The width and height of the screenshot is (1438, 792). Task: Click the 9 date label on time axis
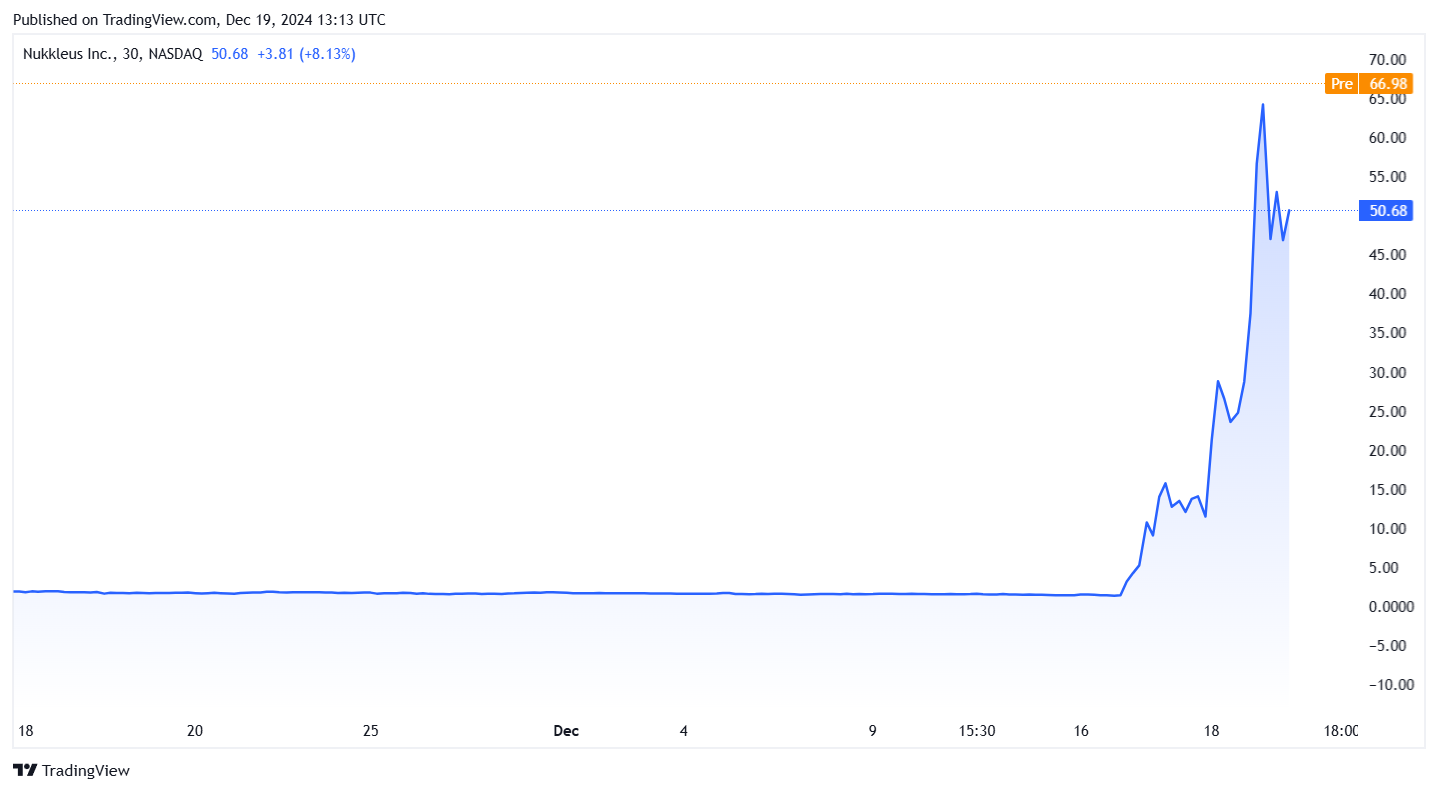coord(872,731)
